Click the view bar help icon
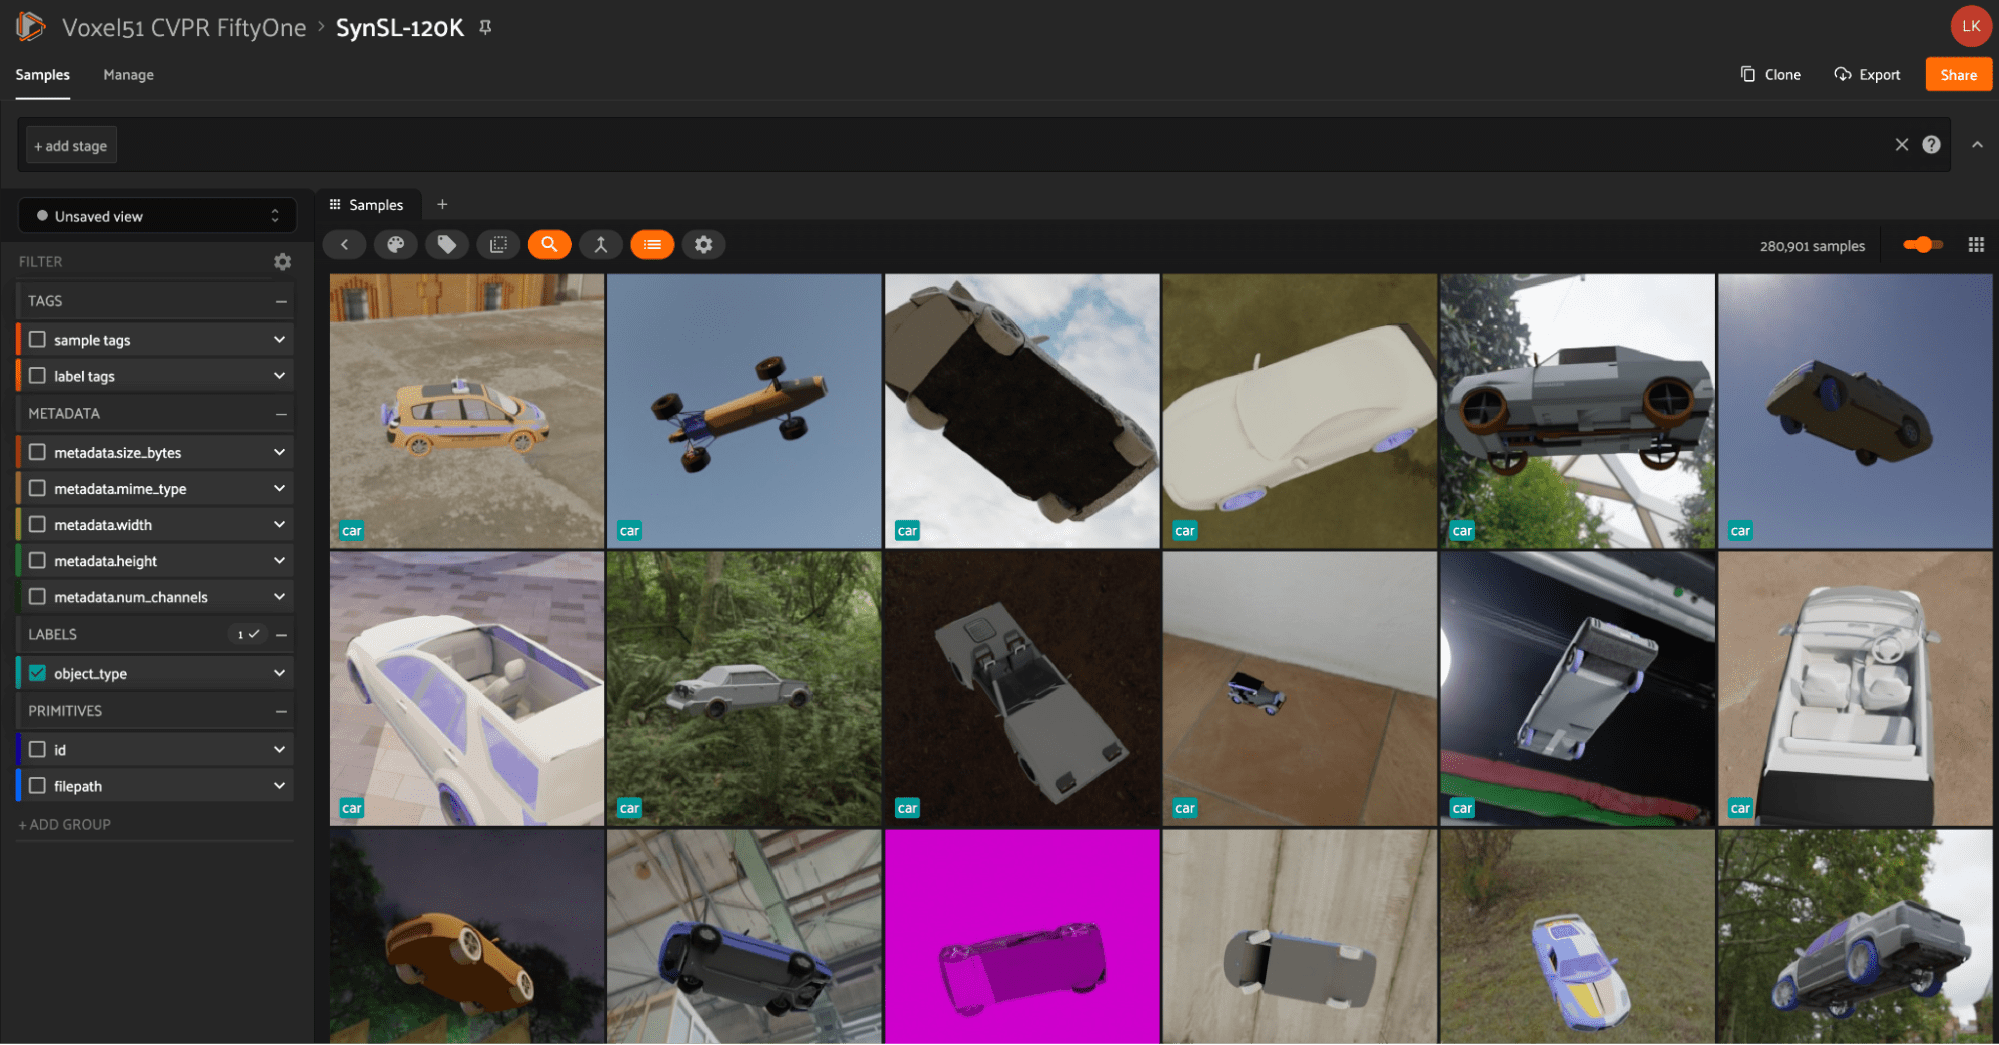 point(1931,145)
